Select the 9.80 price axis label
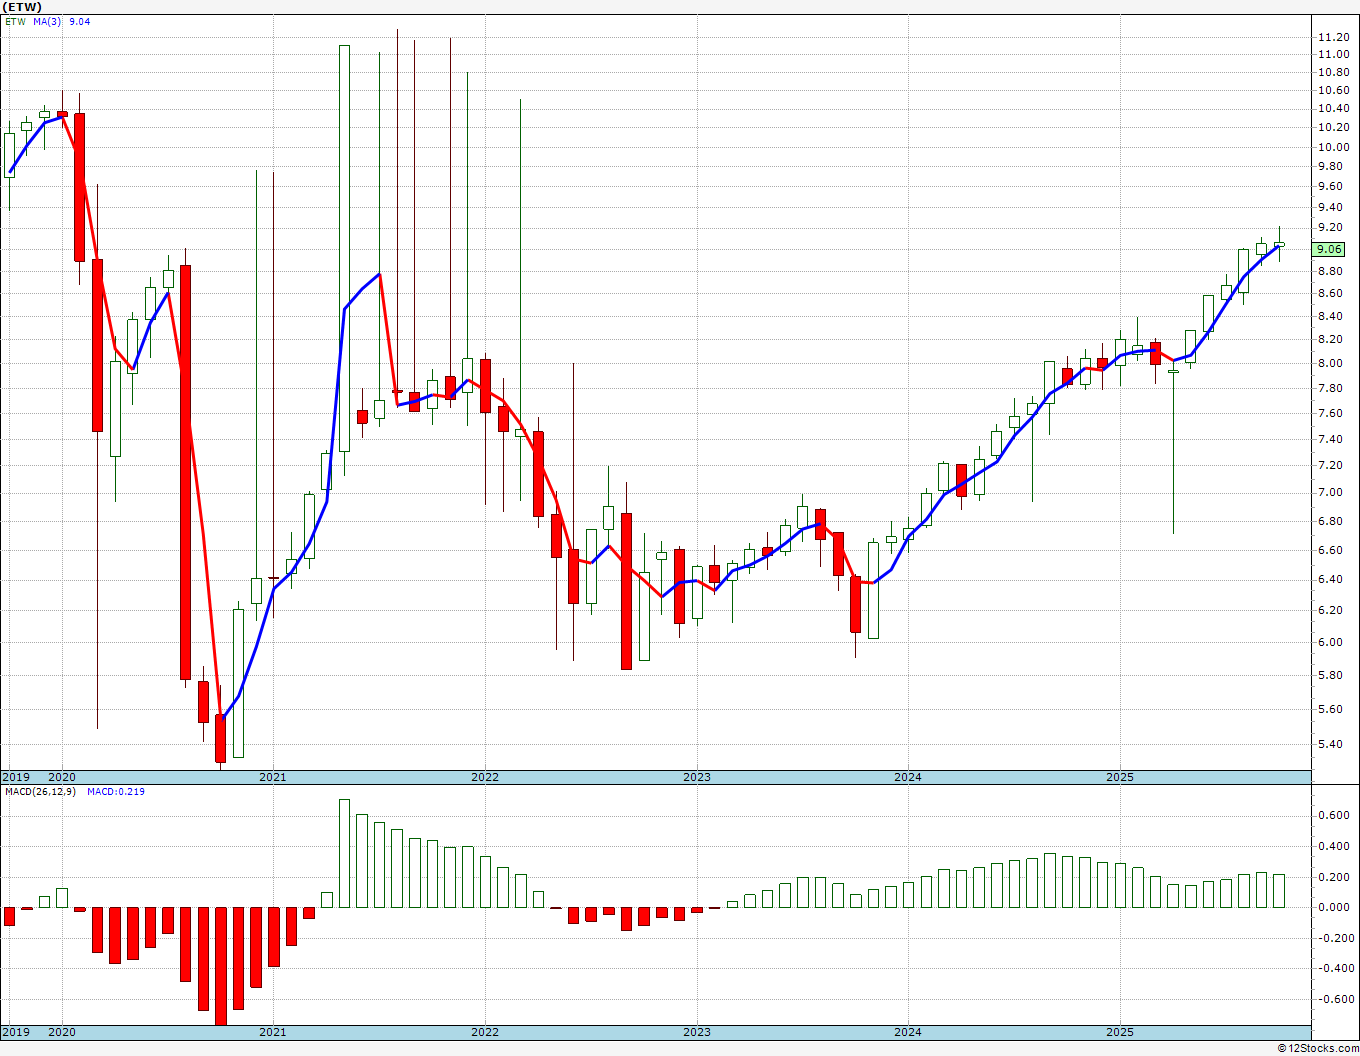 pyautogui.click(x=1332, y=166)
